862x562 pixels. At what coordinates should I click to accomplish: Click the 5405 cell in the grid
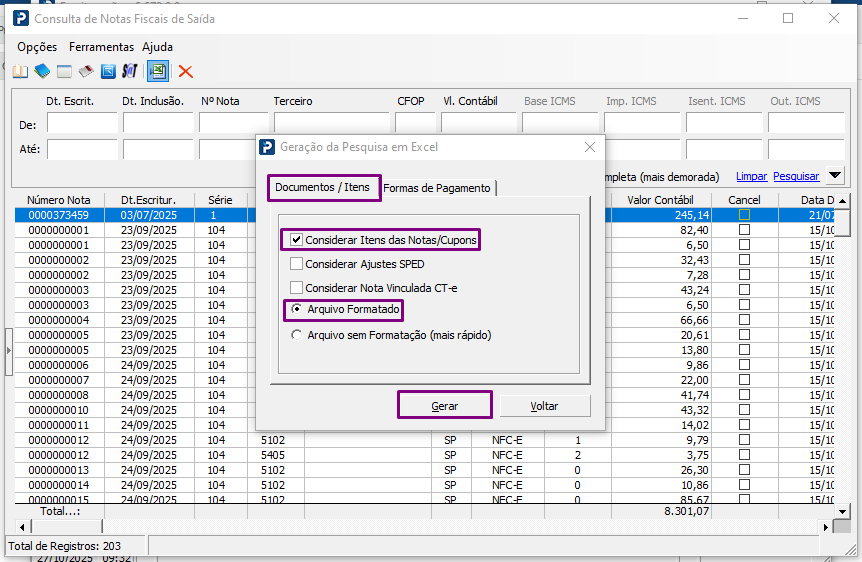click(x=273, y=455)
